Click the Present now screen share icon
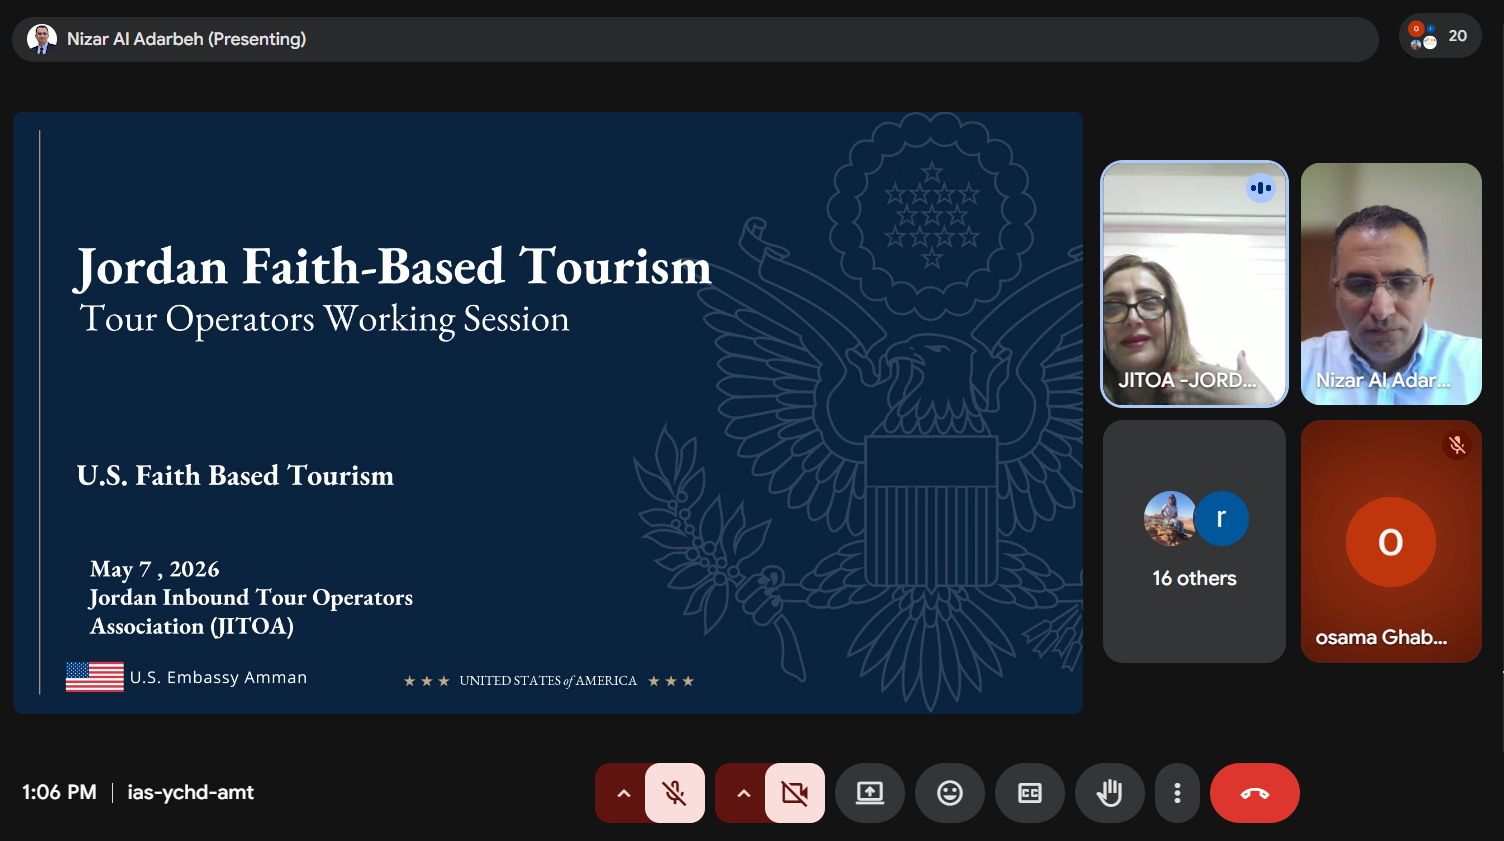1504x841 pixels. click(x=870, y=793)
